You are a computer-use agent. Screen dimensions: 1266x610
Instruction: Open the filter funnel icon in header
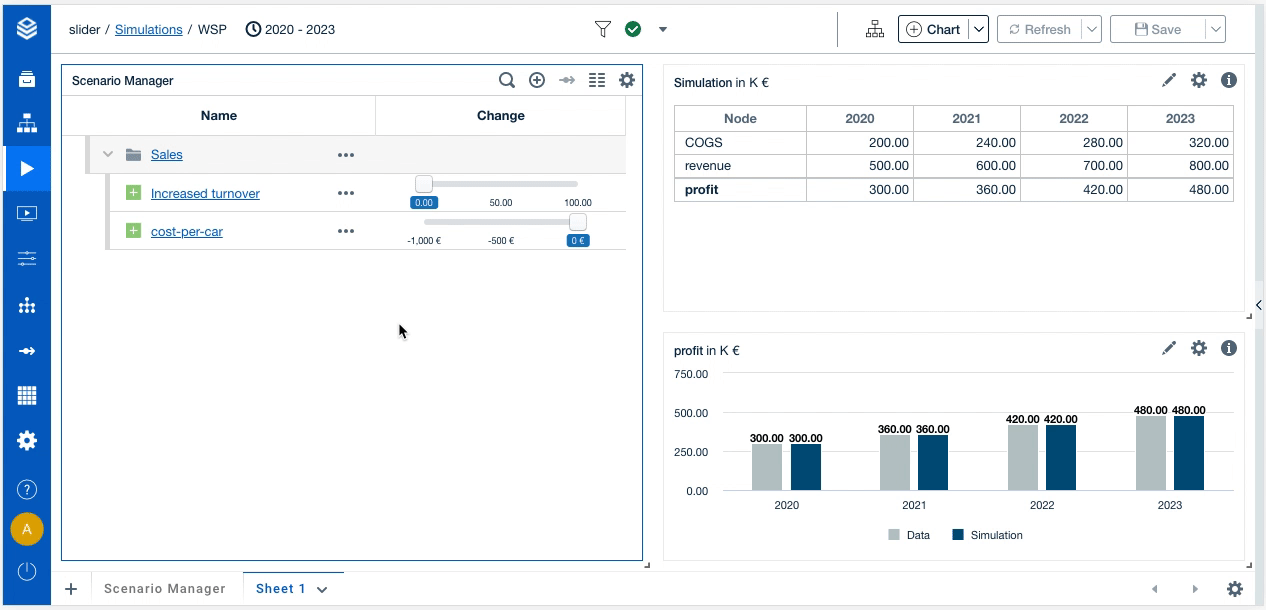603,30
